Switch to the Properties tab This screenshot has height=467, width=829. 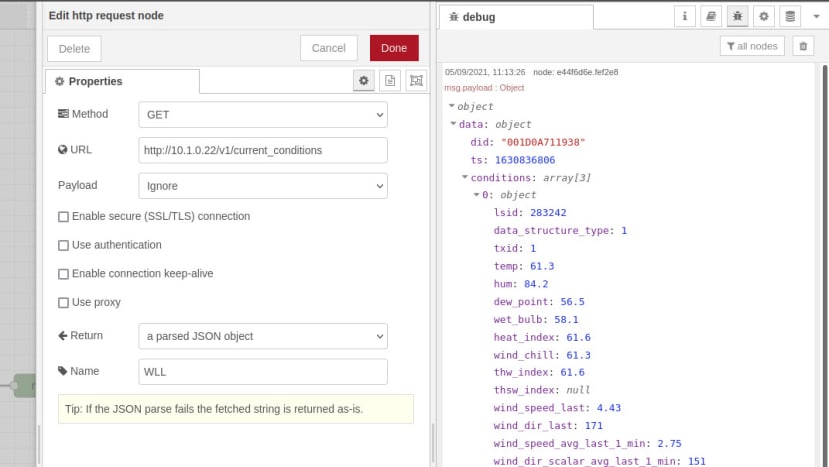click(x=123, y=81)
